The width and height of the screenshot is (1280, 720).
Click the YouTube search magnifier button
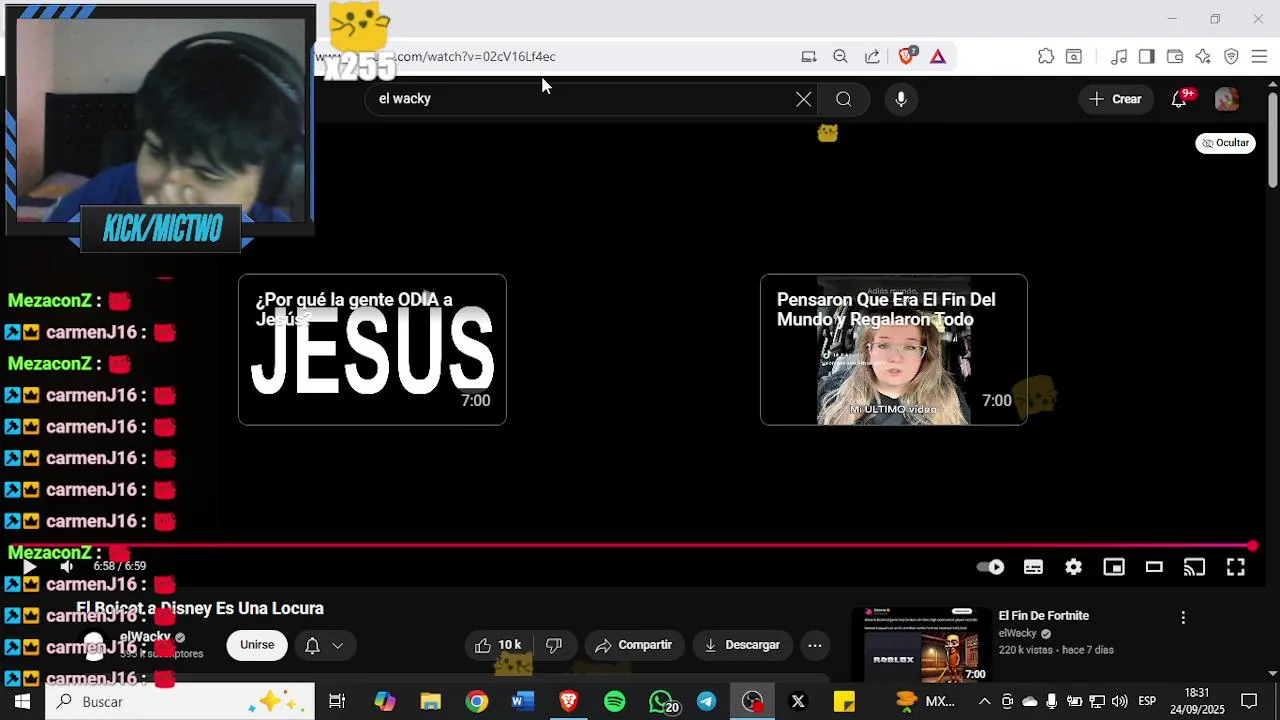click(844, 99)
